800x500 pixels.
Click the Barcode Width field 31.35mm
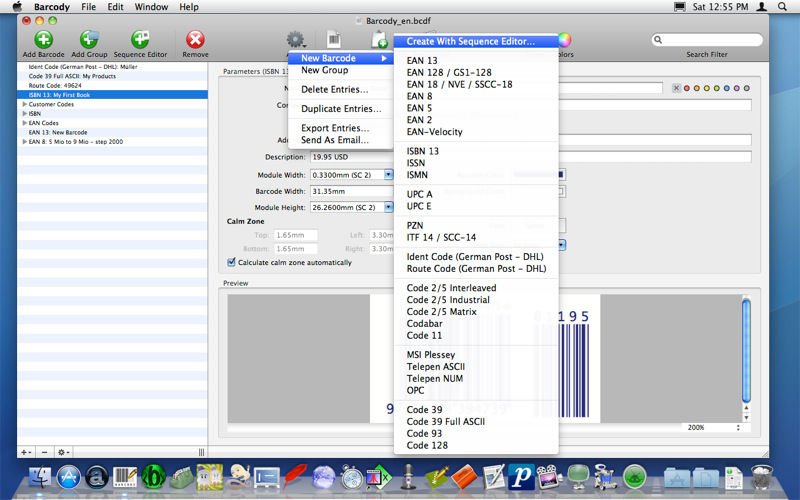352,191
